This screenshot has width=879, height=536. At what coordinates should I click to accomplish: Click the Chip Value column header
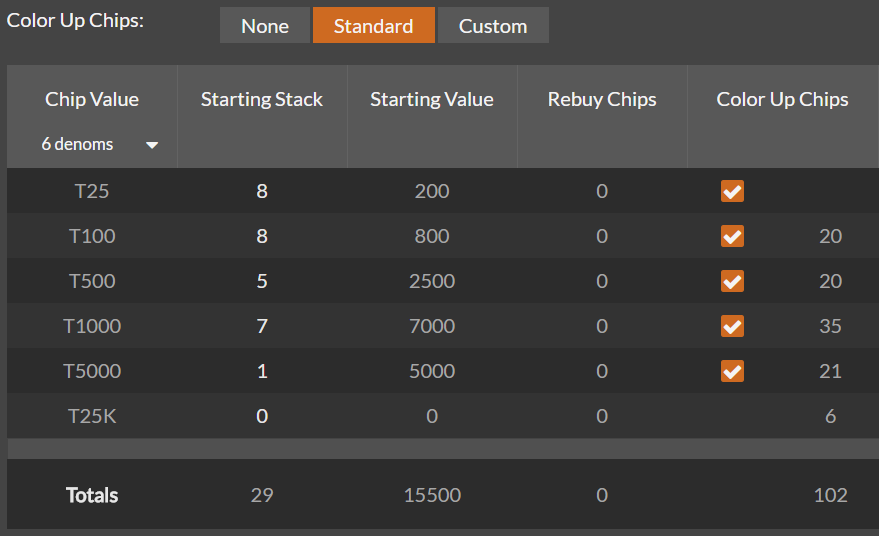click(x=92, y=99)
